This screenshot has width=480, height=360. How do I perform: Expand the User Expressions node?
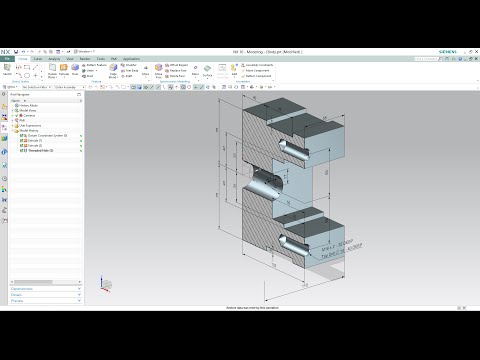point(13,126)
